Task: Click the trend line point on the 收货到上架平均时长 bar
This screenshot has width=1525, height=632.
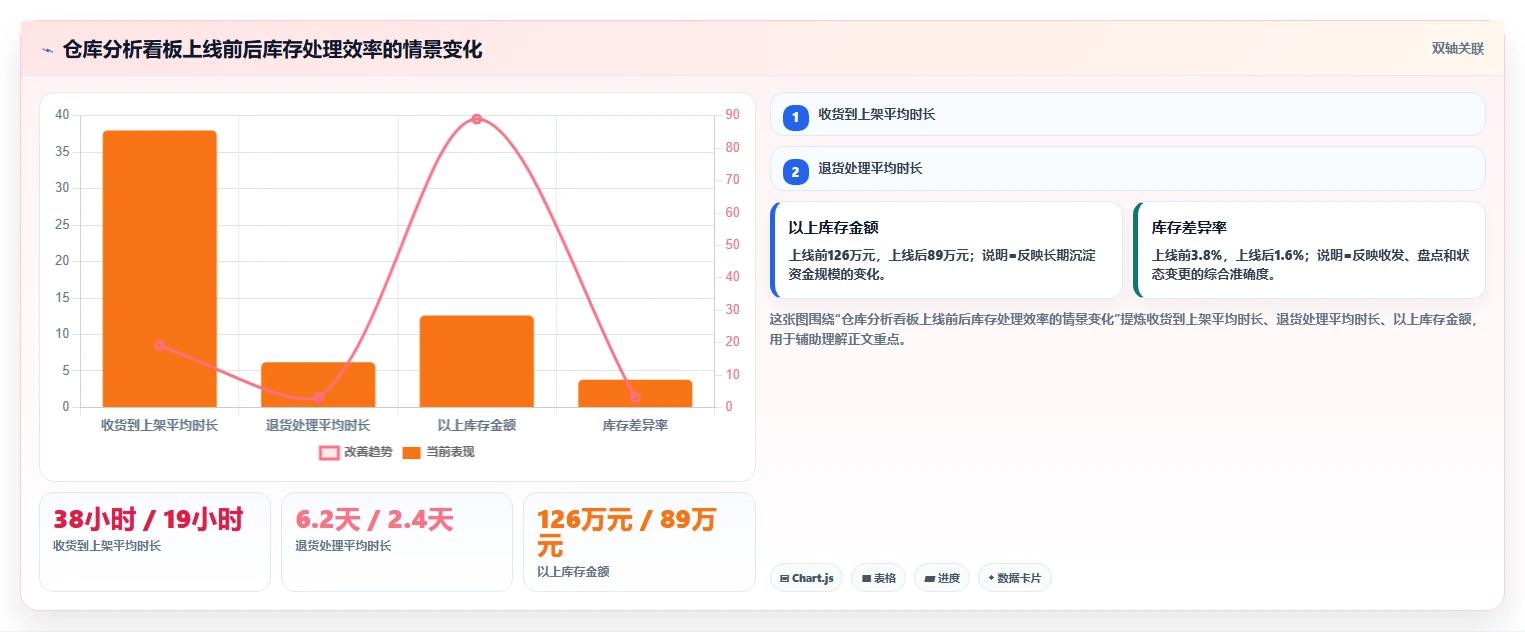Action: point(159,345)
